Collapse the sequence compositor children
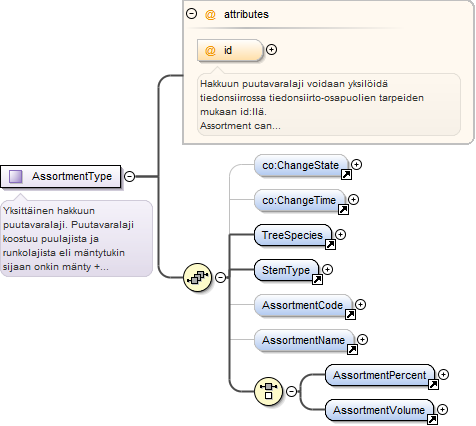Image resolution: width=476 pixels, height=426 pixels. pos(220,277)
